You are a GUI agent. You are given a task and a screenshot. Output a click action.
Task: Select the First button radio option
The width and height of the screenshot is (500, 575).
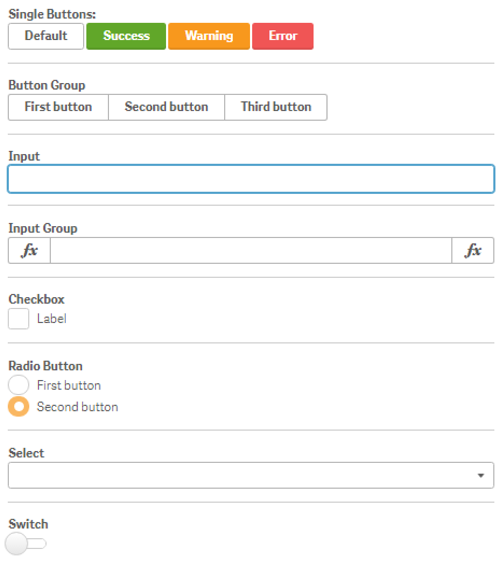pyautogui.click(x=19, y=385)
